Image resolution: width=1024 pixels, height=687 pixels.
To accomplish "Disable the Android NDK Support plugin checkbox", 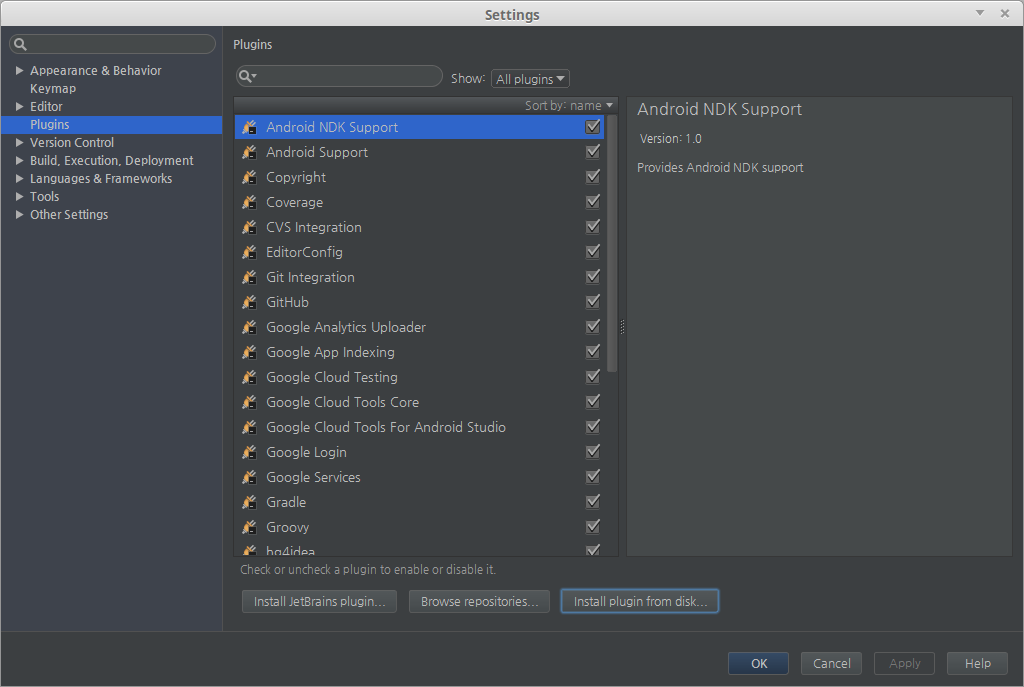I will pyautogui.click(x=592, y=127).
